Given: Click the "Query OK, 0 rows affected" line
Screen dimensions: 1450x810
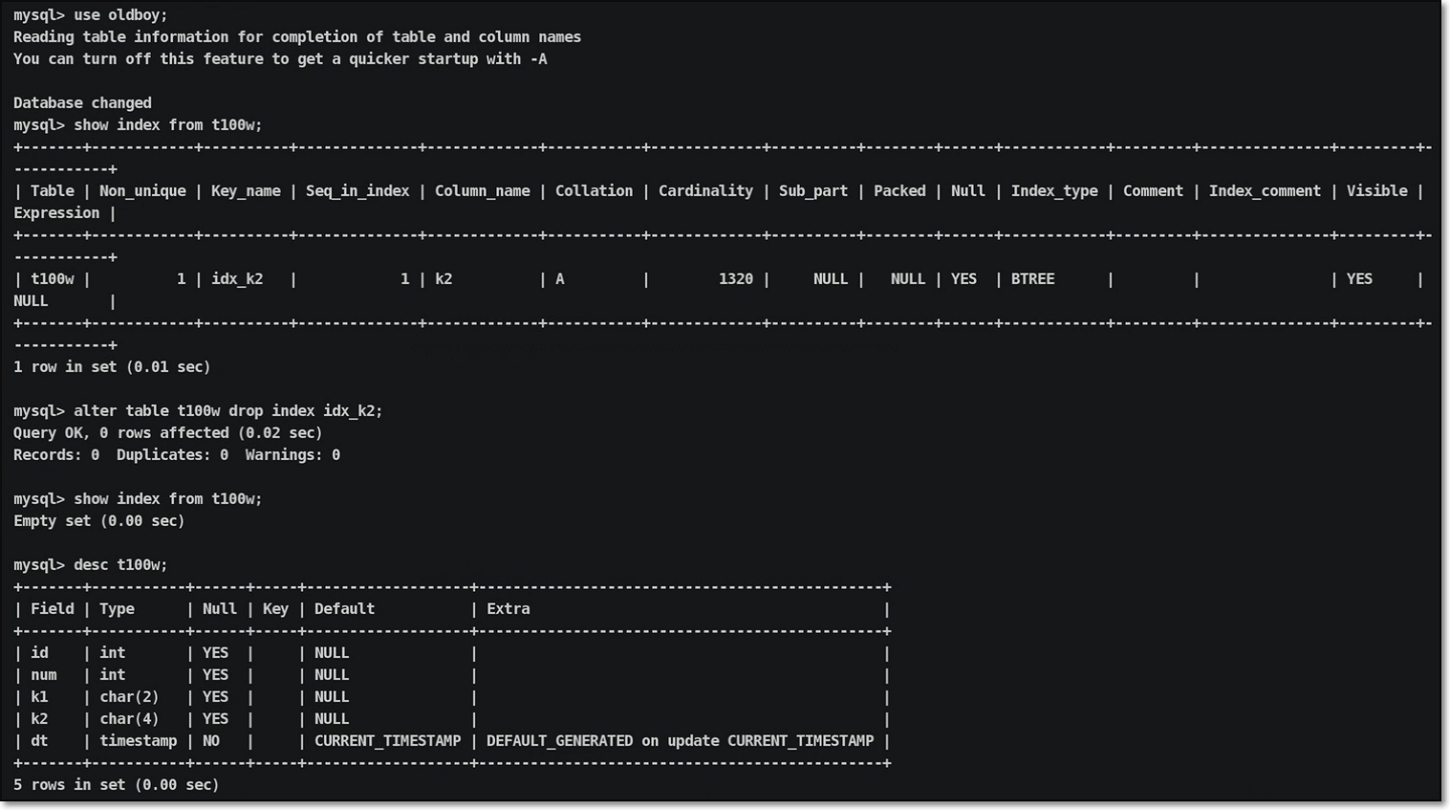Looking at the screenshot, I should (167, 433).
